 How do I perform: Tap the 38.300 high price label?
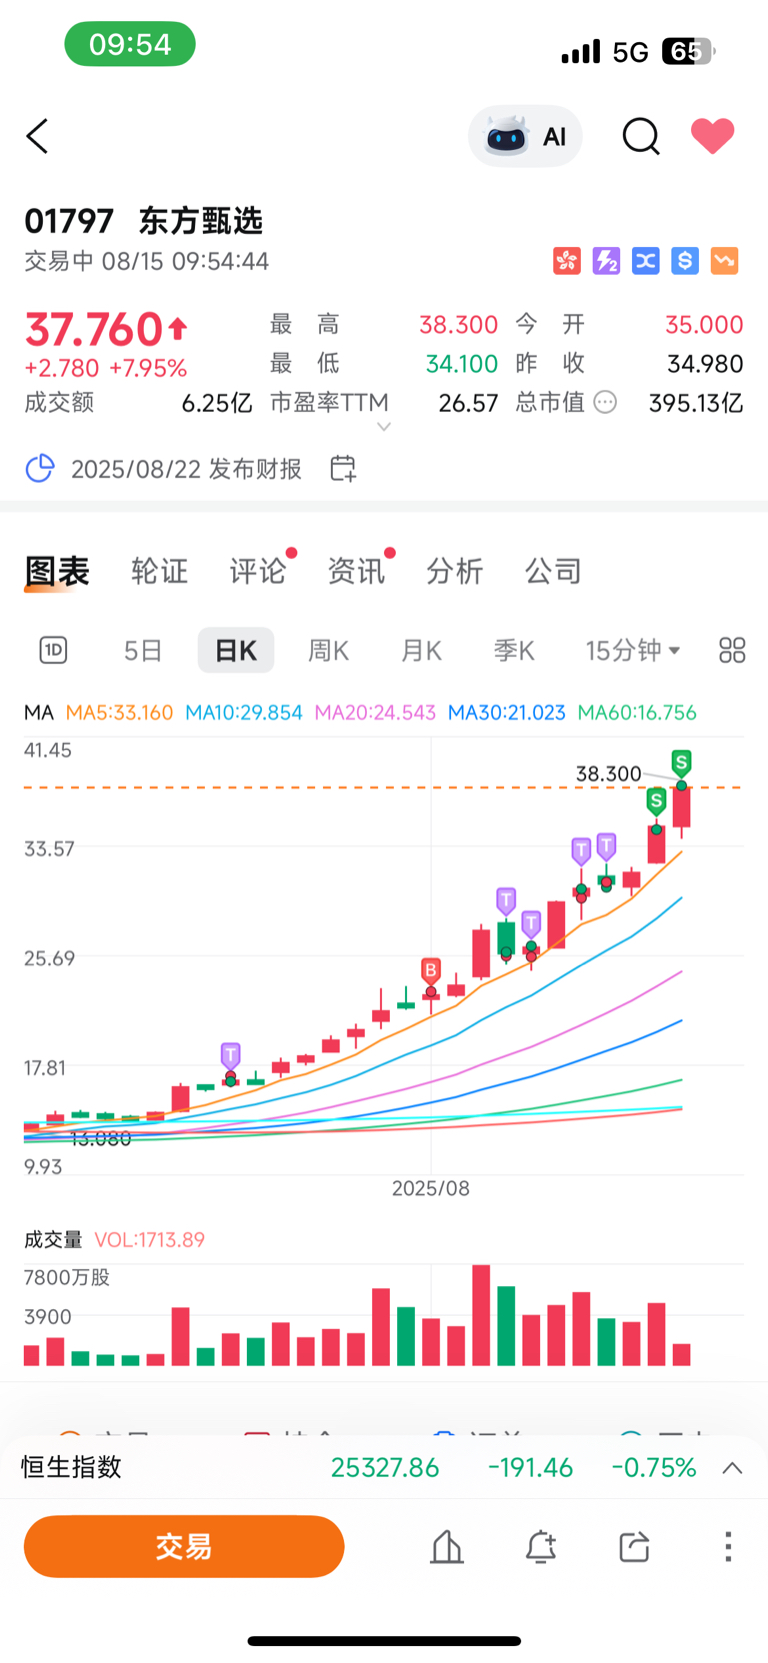(608, 774)
